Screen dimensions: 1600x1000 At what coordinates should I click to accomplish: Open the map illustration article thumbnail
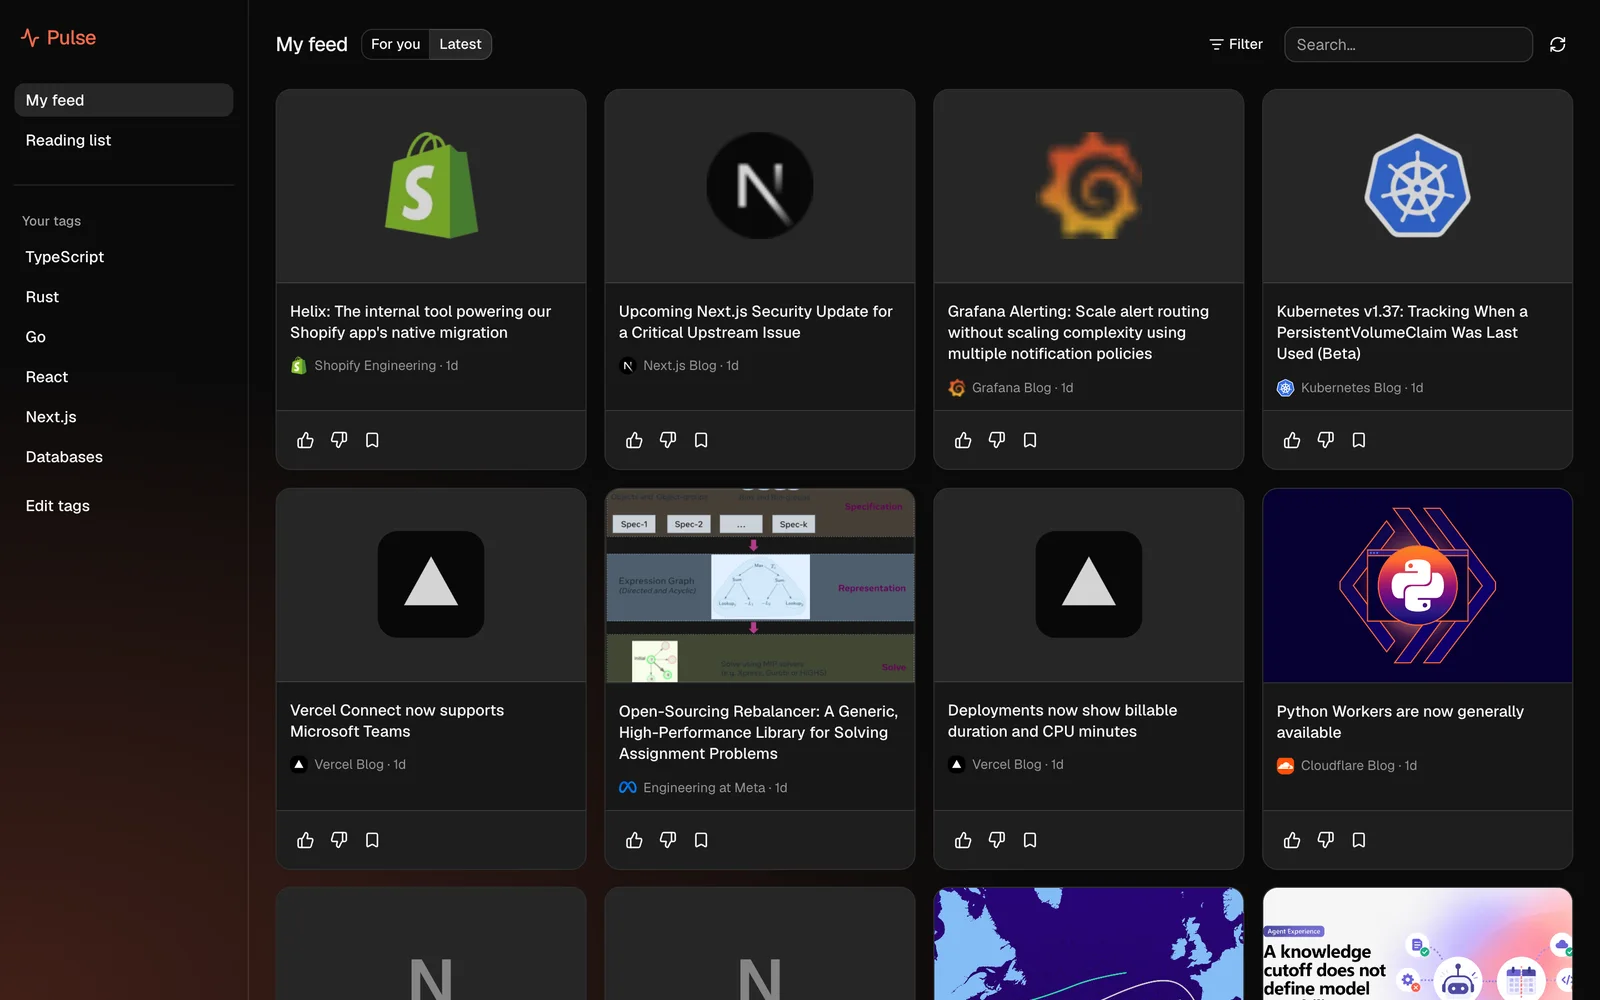click(x=1089, y=944)
